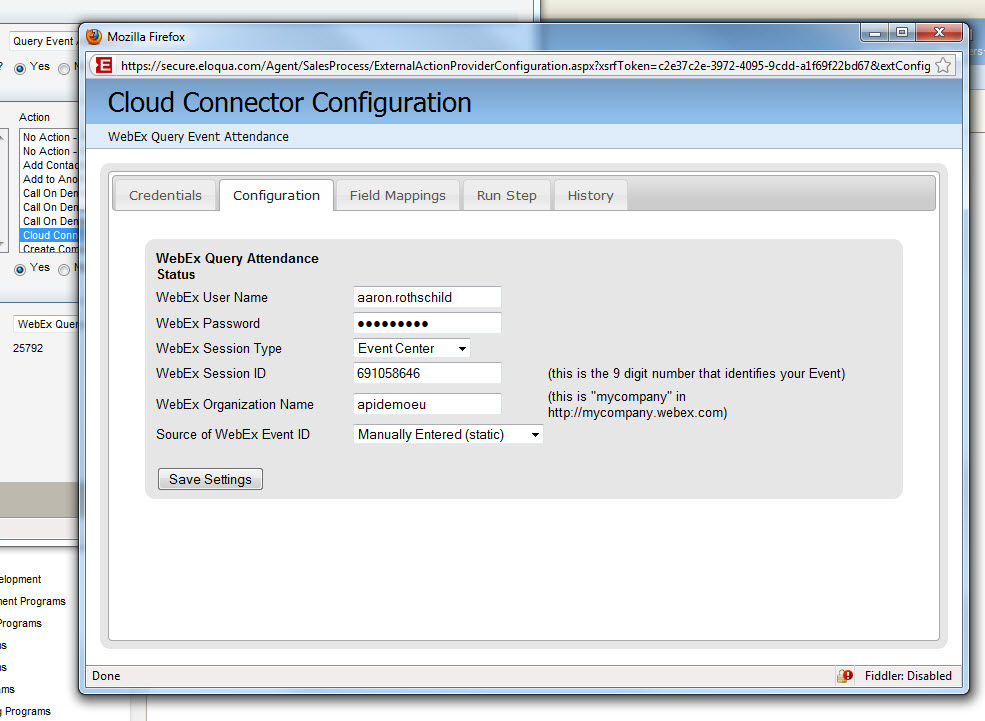This screenshot has height=721, width=985.
Task: Select highlighted Cloud Conn item in Action list
Action: 49,235
